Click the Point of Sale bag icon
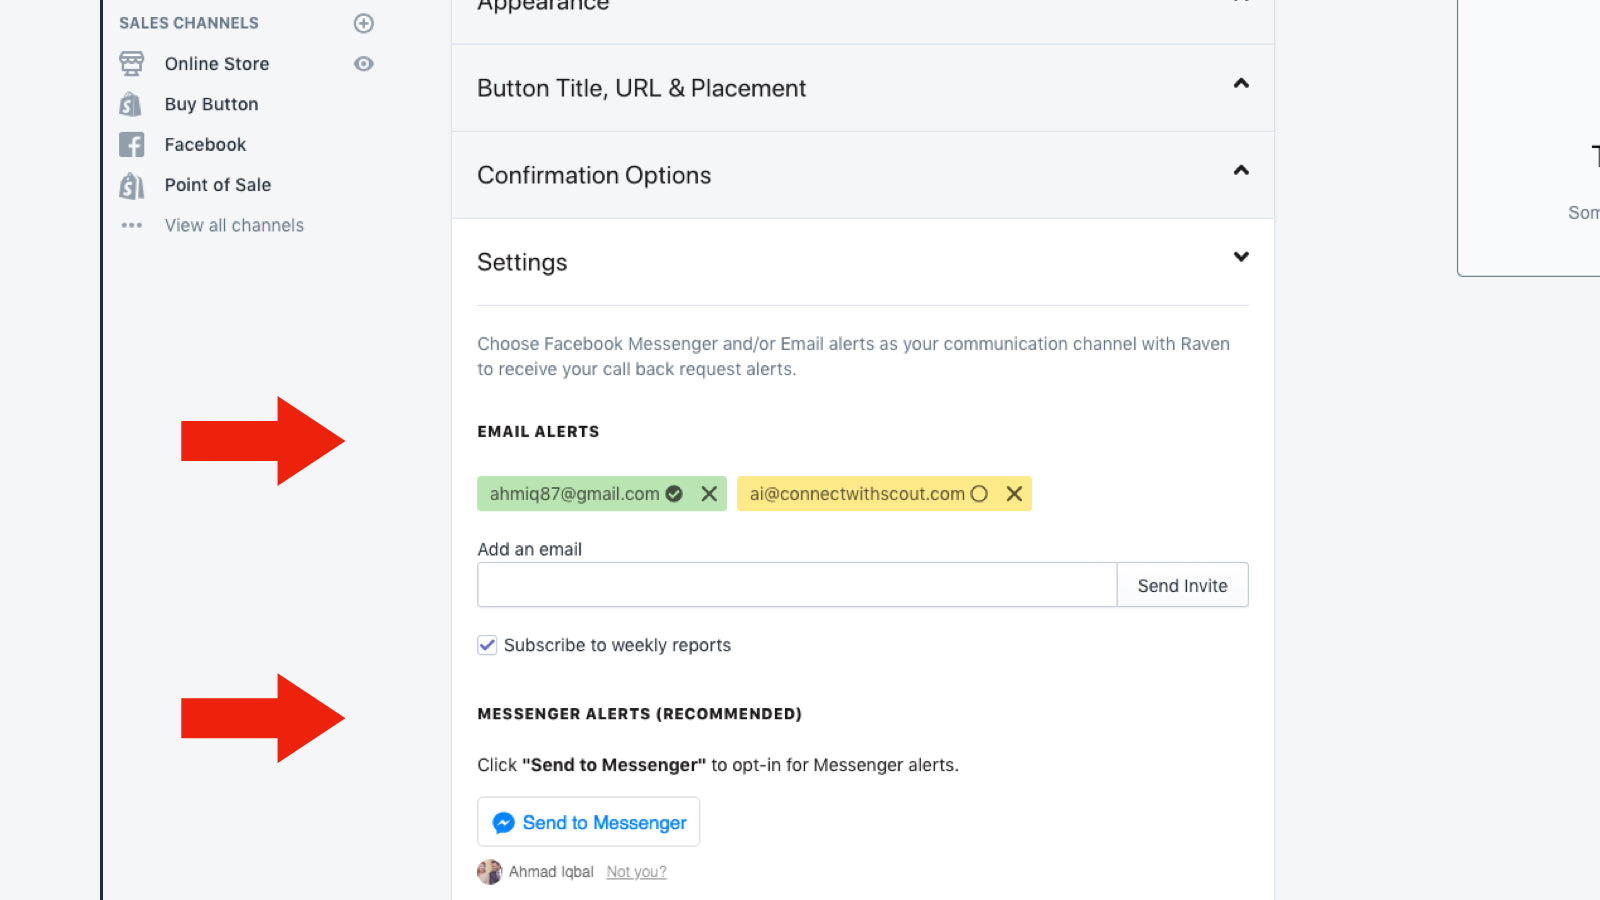Viewport: 1600px width, 900px height. point(131,185)
